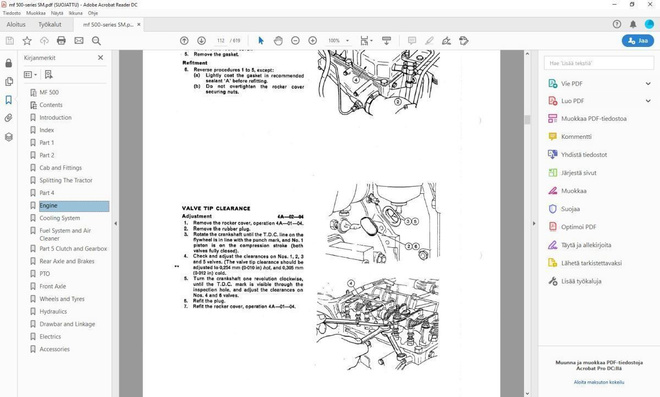Image resolution: width=660 pixels, height=397 pixels.
Task: Open Järjestä sivut tool
Action: [x=578, y=173]
